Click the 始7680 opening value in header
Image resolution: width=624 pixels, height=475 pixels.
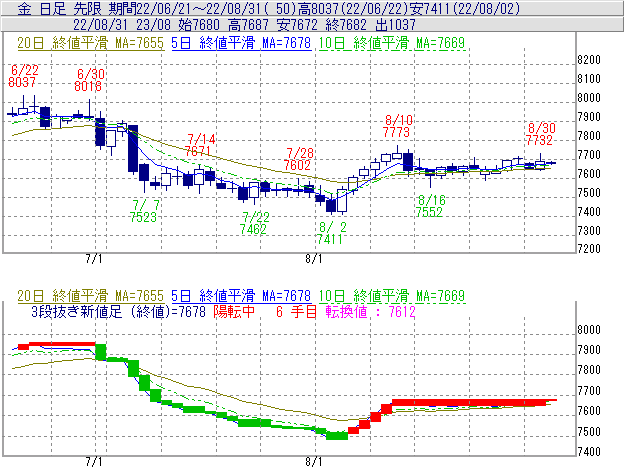click(199, 25)
